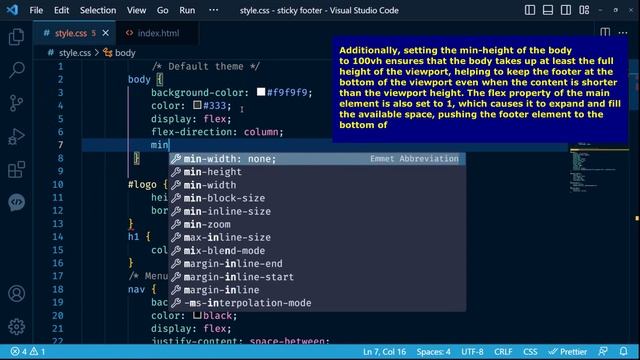Choose mix-blend-mode suggestion
Viewport: 640px width, 360px height.
point(317,251)
